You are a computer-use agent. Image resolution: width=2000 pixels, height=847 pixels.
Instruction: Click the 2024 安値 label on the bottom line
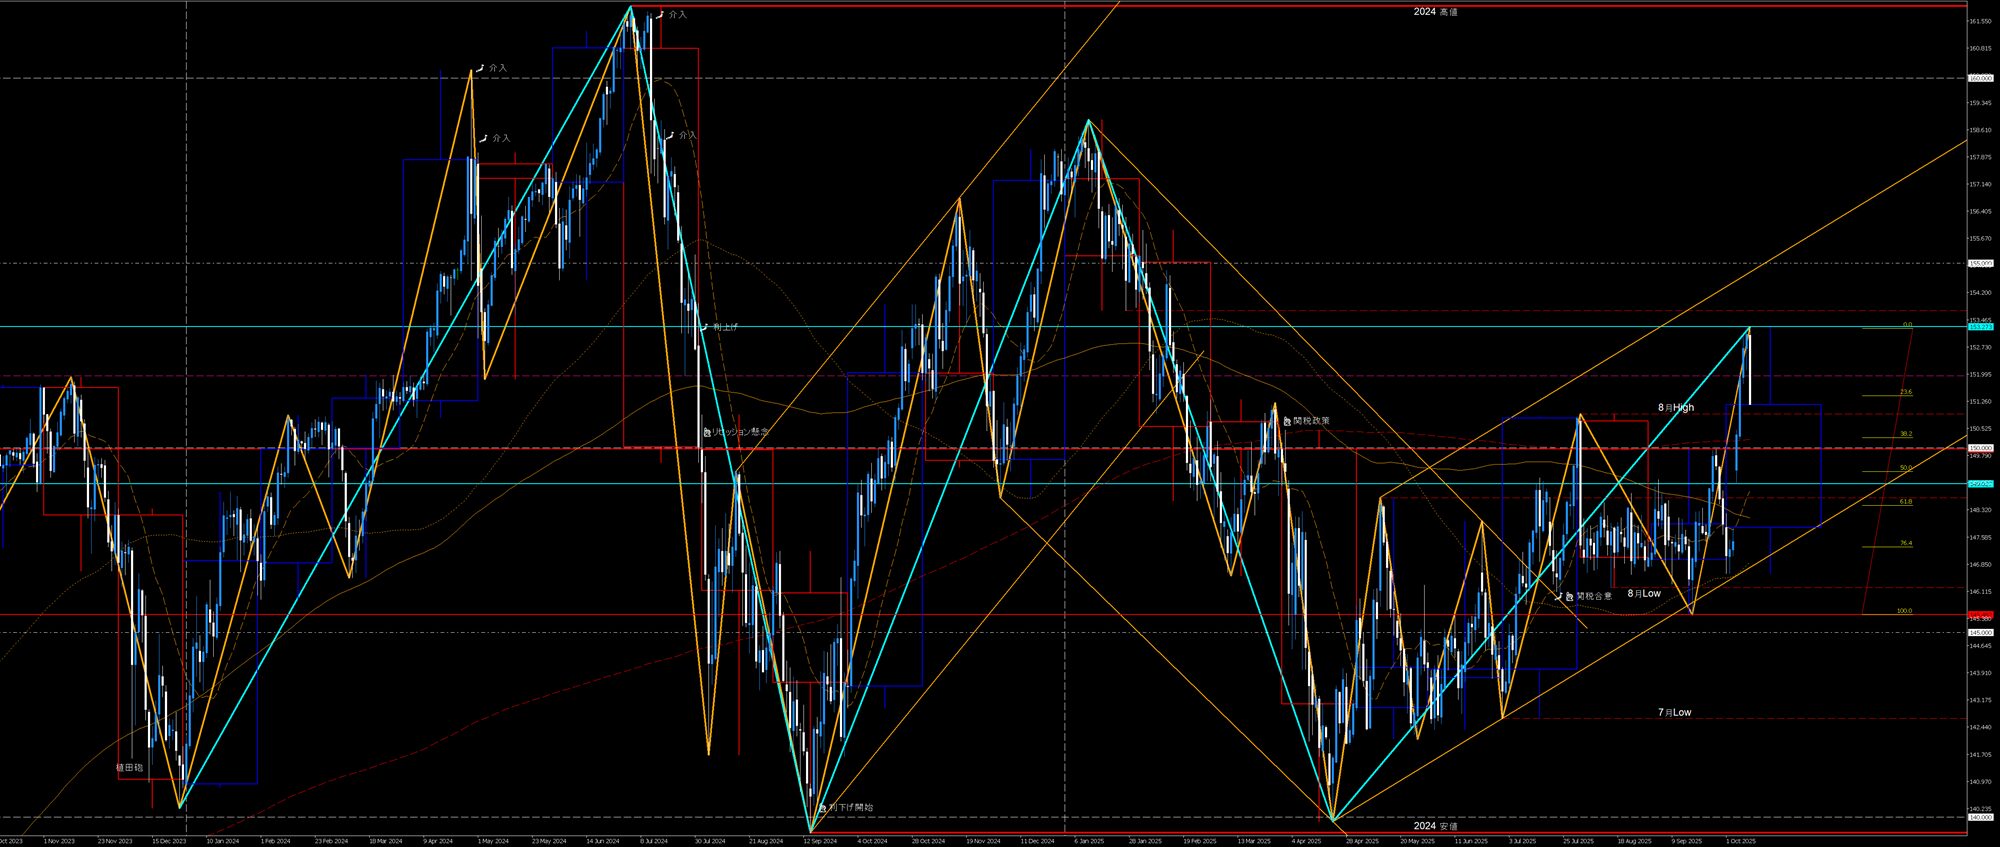tap(1434, 826)
